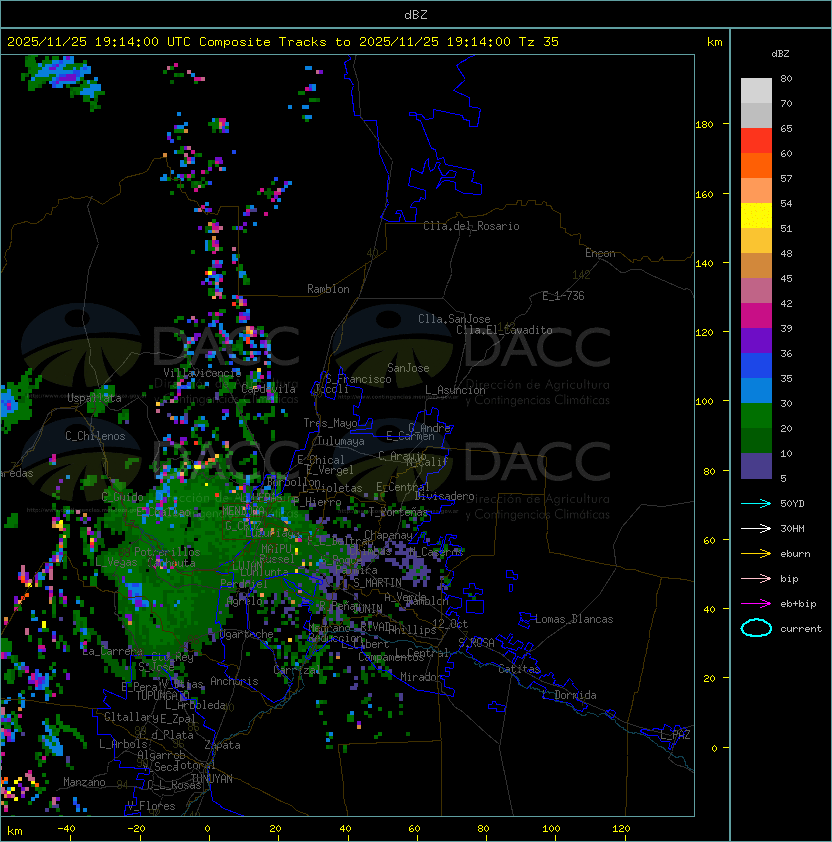Click the cyan 50YD arrow icon
Image resolution: width=832 pixels, height=842 pixels.
coord(756,503)
